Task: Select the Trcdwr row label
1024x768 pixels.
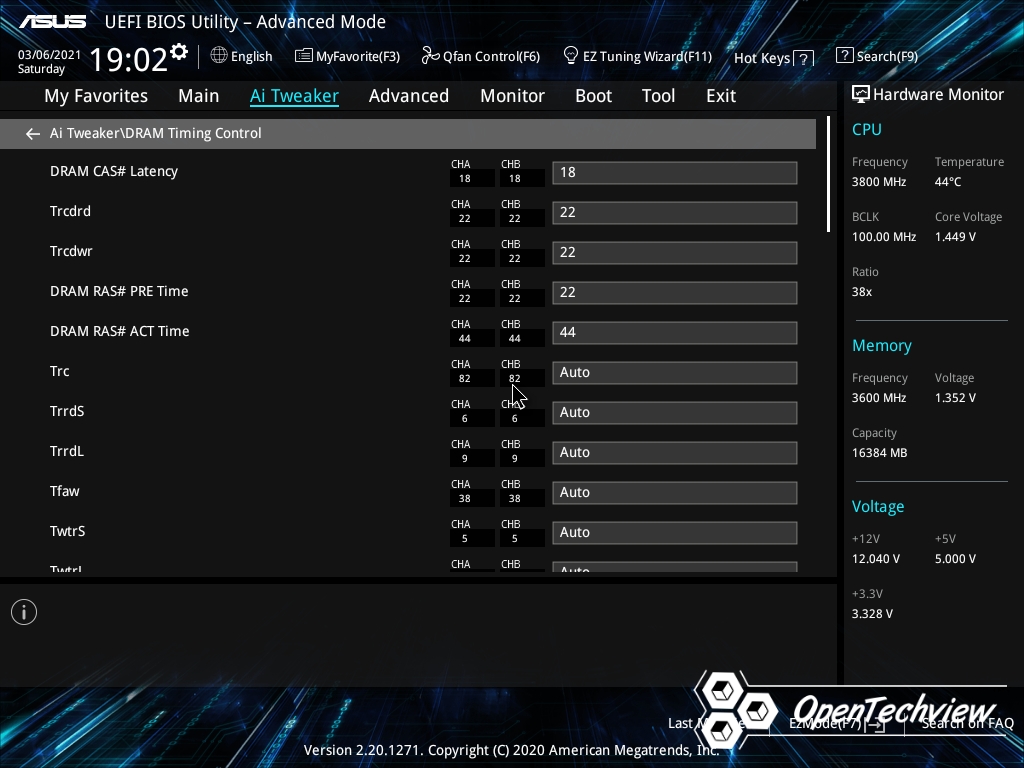Action: [71, 251]
